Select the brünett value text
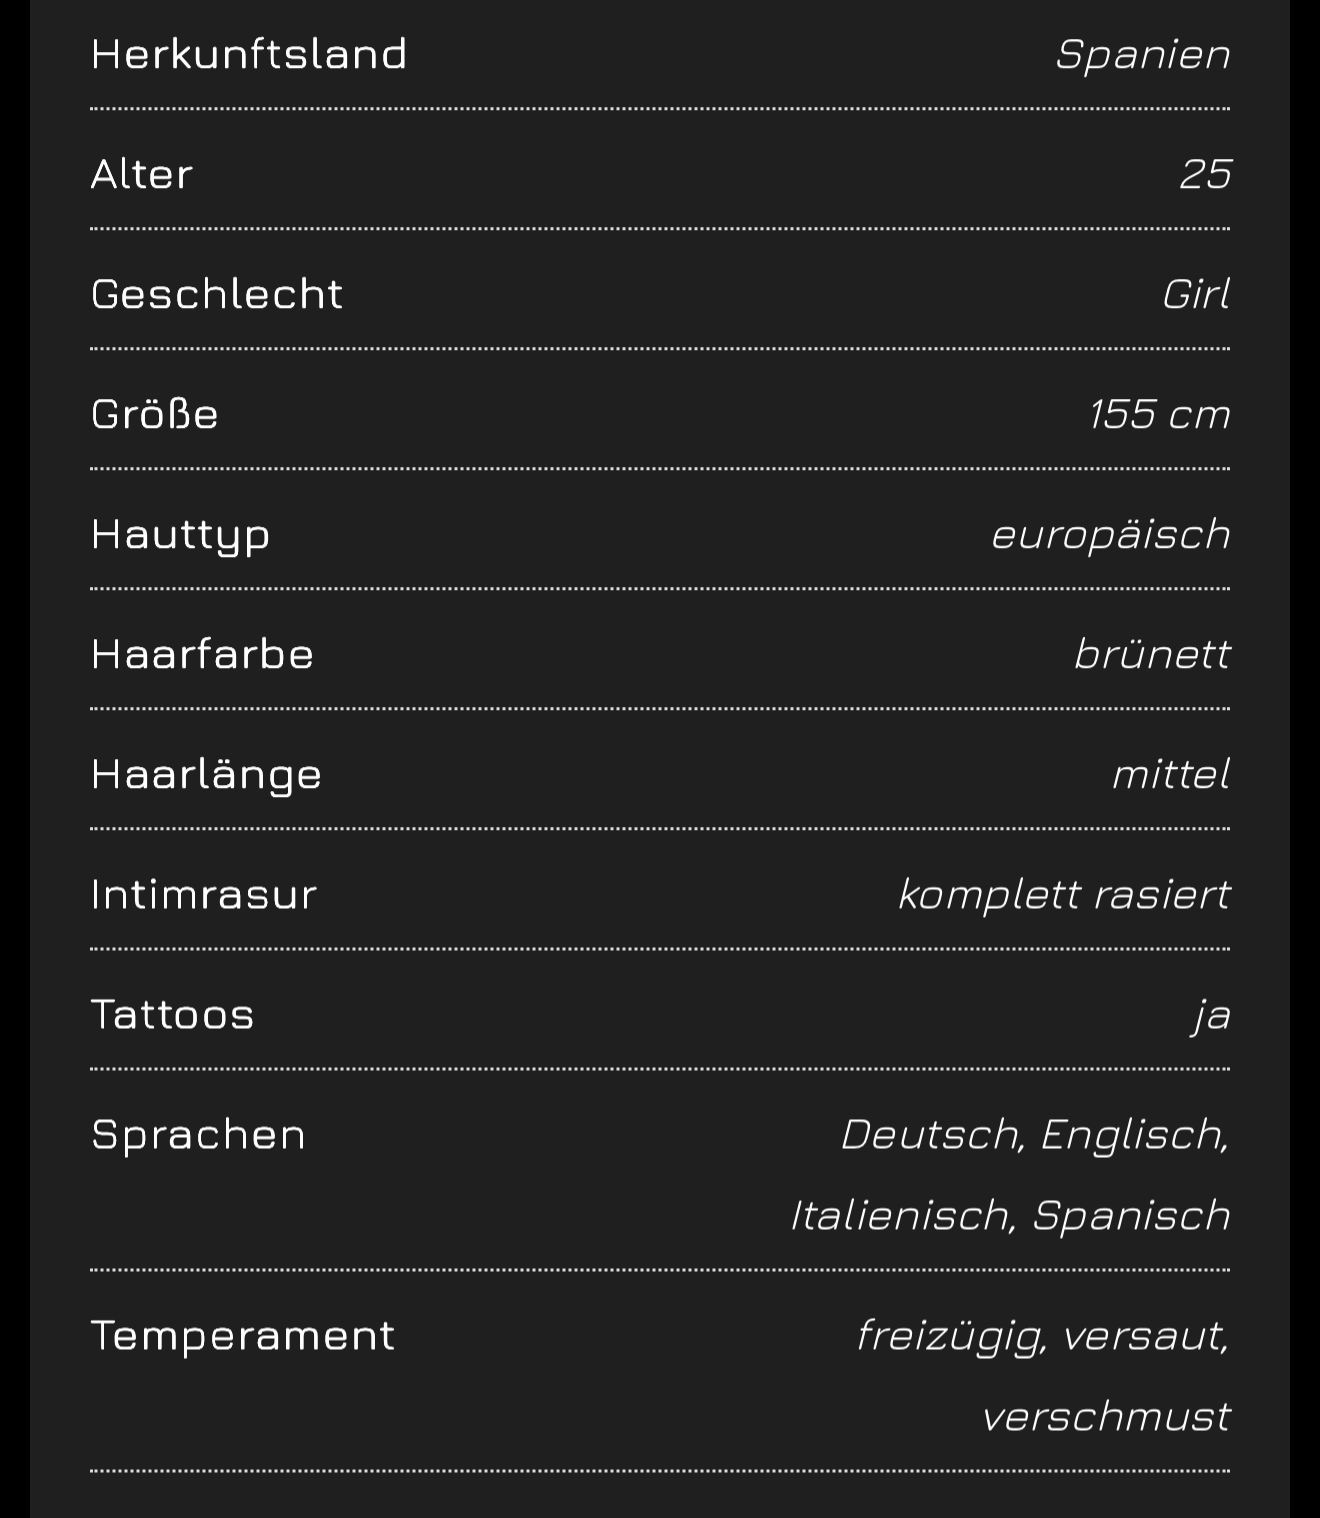The height and width of the screenshot is (1518, 1320). (x=1151, y=654)
